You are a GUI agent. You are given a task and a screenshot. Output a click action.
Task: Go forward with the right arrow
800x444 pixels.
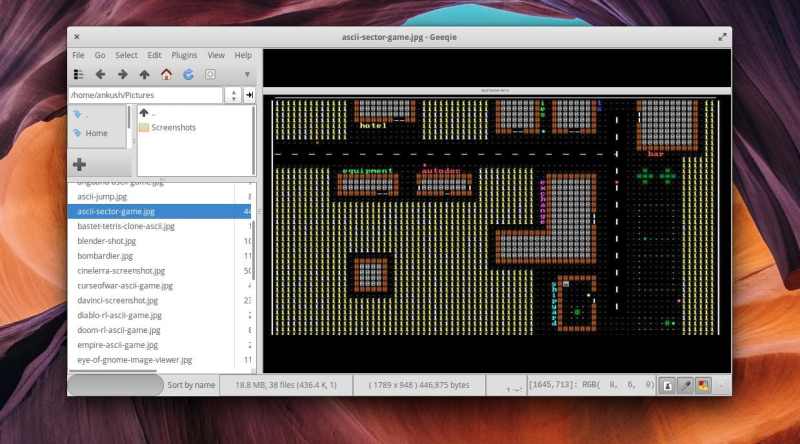(122, 74)
